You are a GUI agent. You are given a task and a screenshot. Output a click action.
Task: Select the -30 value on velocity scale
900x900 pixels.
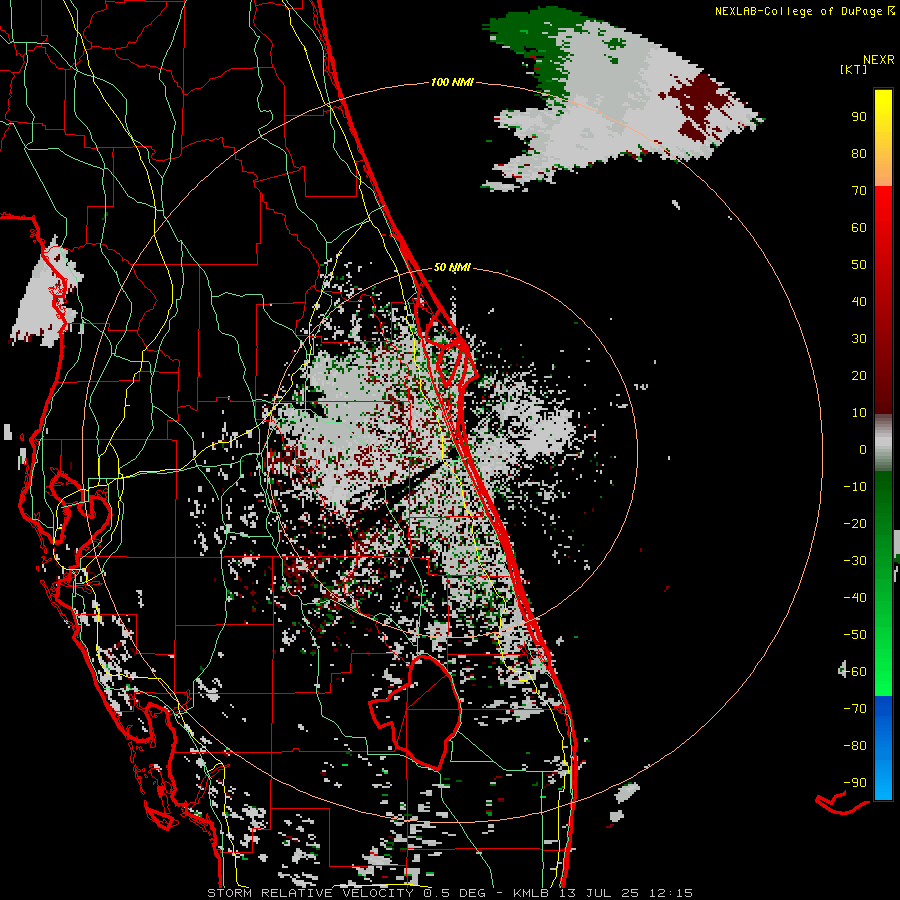click(x=855, y=561)
